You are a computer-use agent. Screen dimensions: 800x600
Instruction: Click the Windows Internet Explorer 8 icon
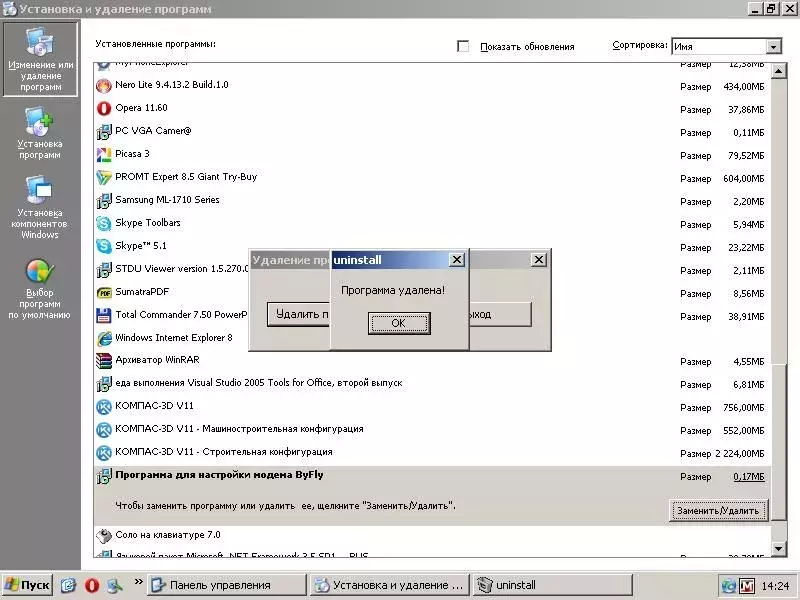click(104, 338)
